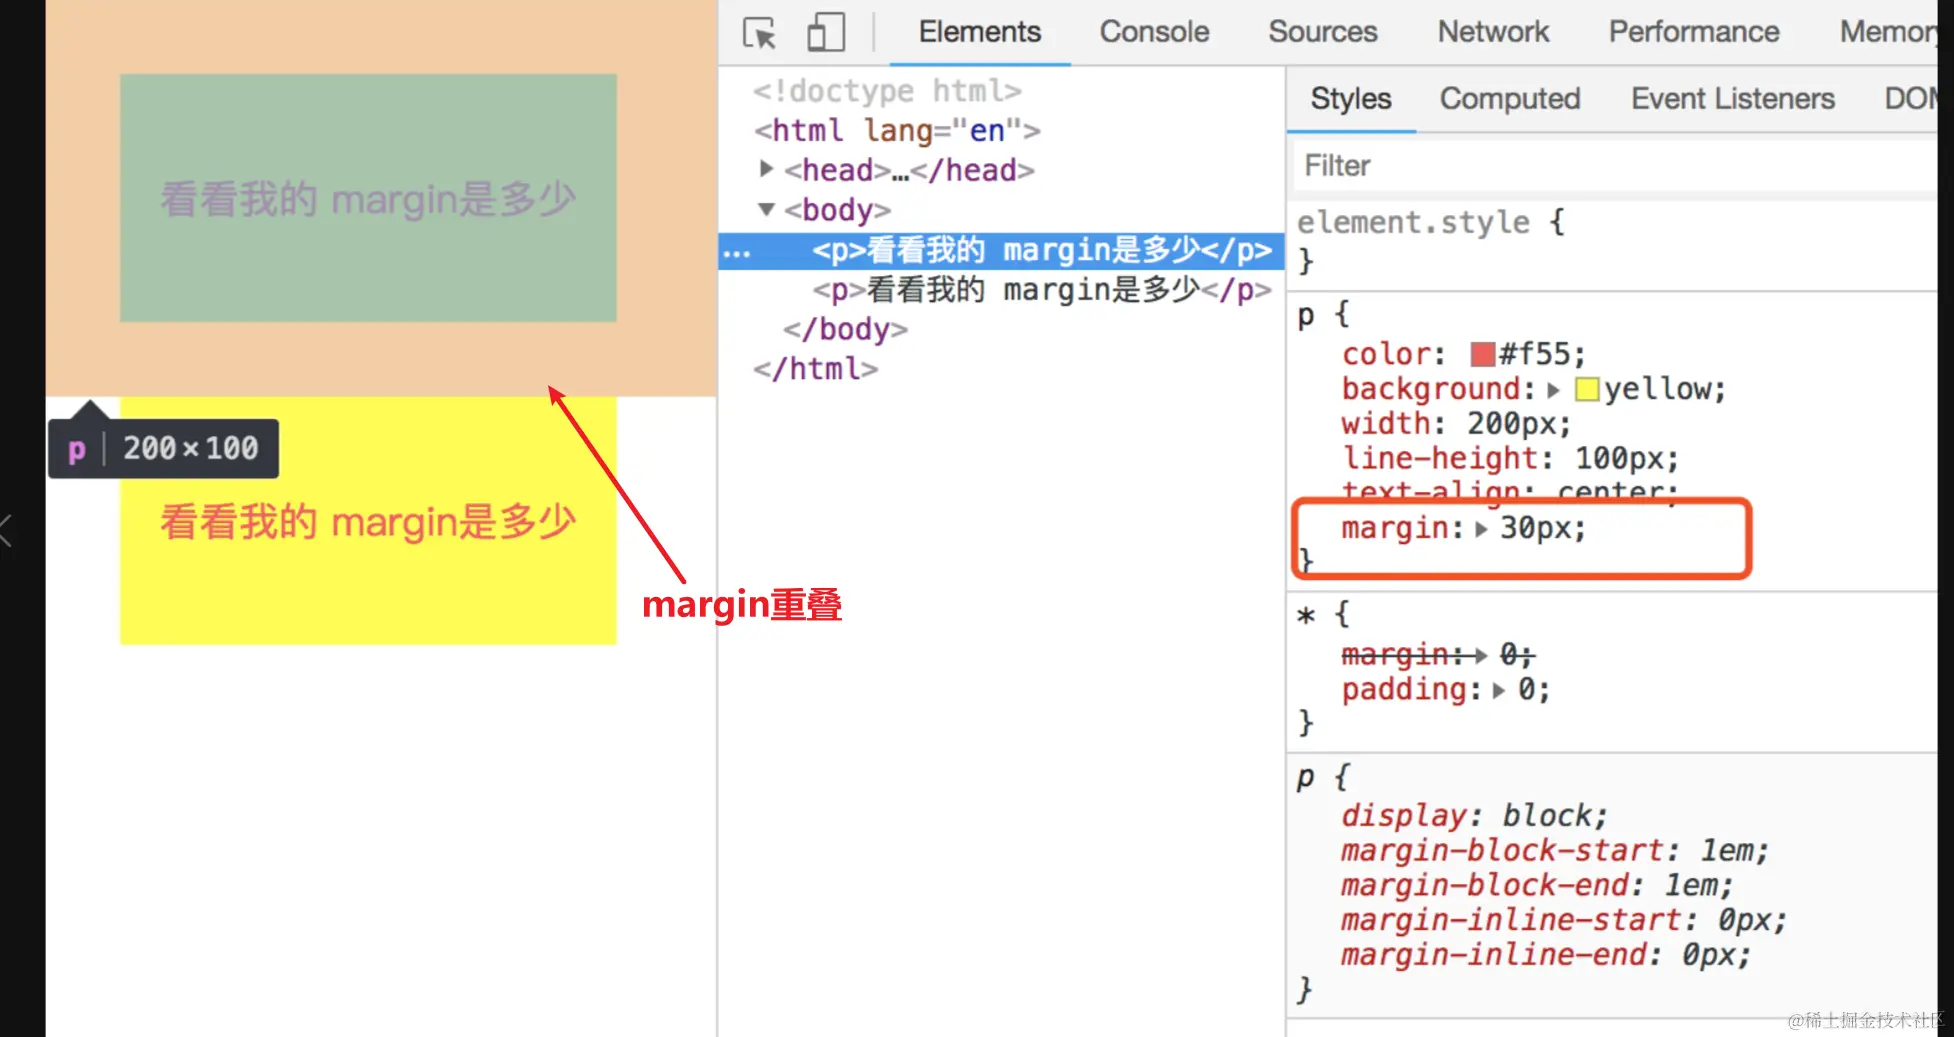Click the back chevron on the left edge
1954x1037 pixels.
click(x=7, y=530)
